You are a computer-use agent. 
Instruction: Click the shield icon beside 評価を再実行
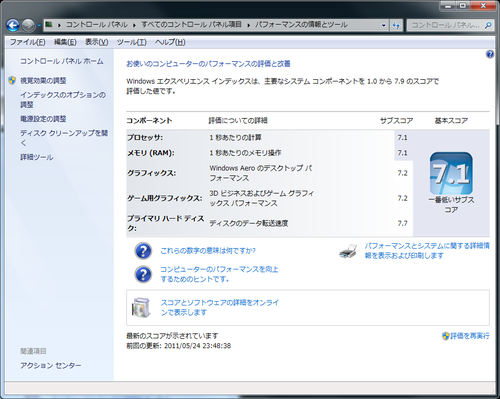(446, 336)
